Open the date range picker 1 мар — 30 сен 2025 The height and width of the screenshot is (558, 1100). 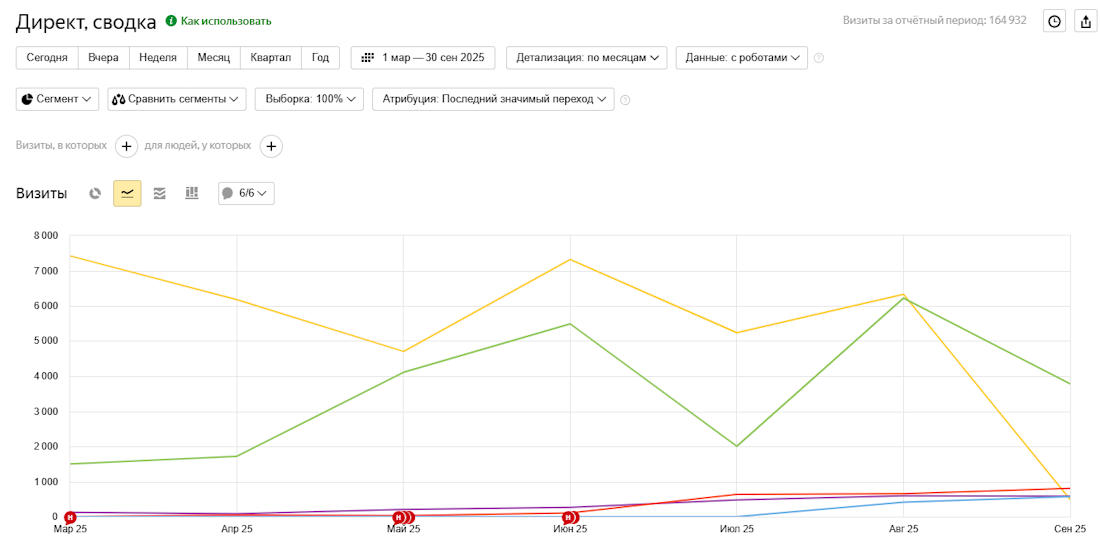click(x=422, y=58)
